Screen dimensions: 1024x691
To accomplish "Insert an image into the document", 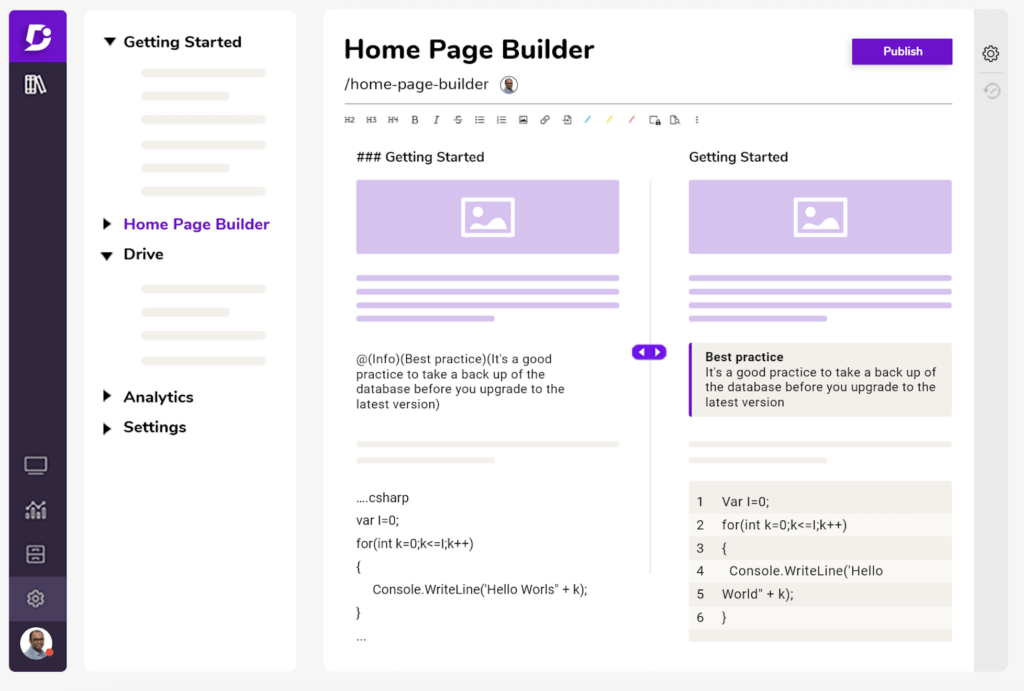I will [522, 119].
